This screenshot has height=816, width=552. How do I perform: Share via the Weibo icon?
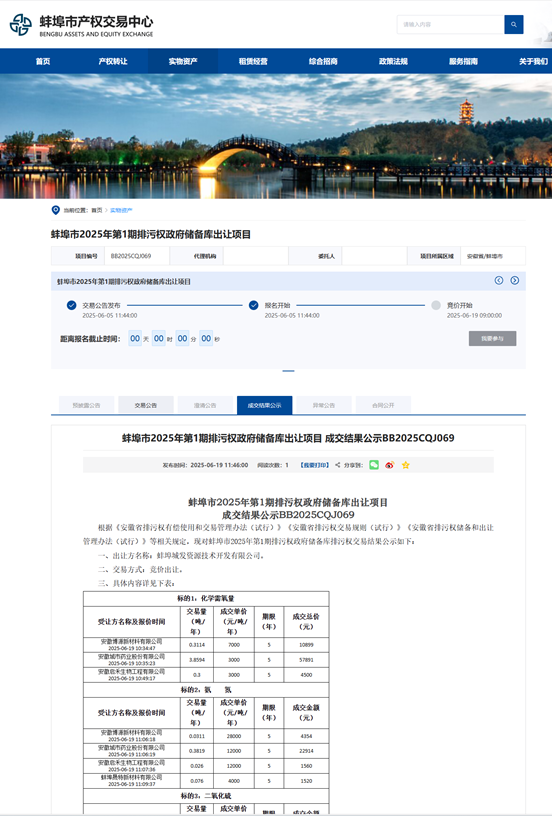click(x=390, y=465)
